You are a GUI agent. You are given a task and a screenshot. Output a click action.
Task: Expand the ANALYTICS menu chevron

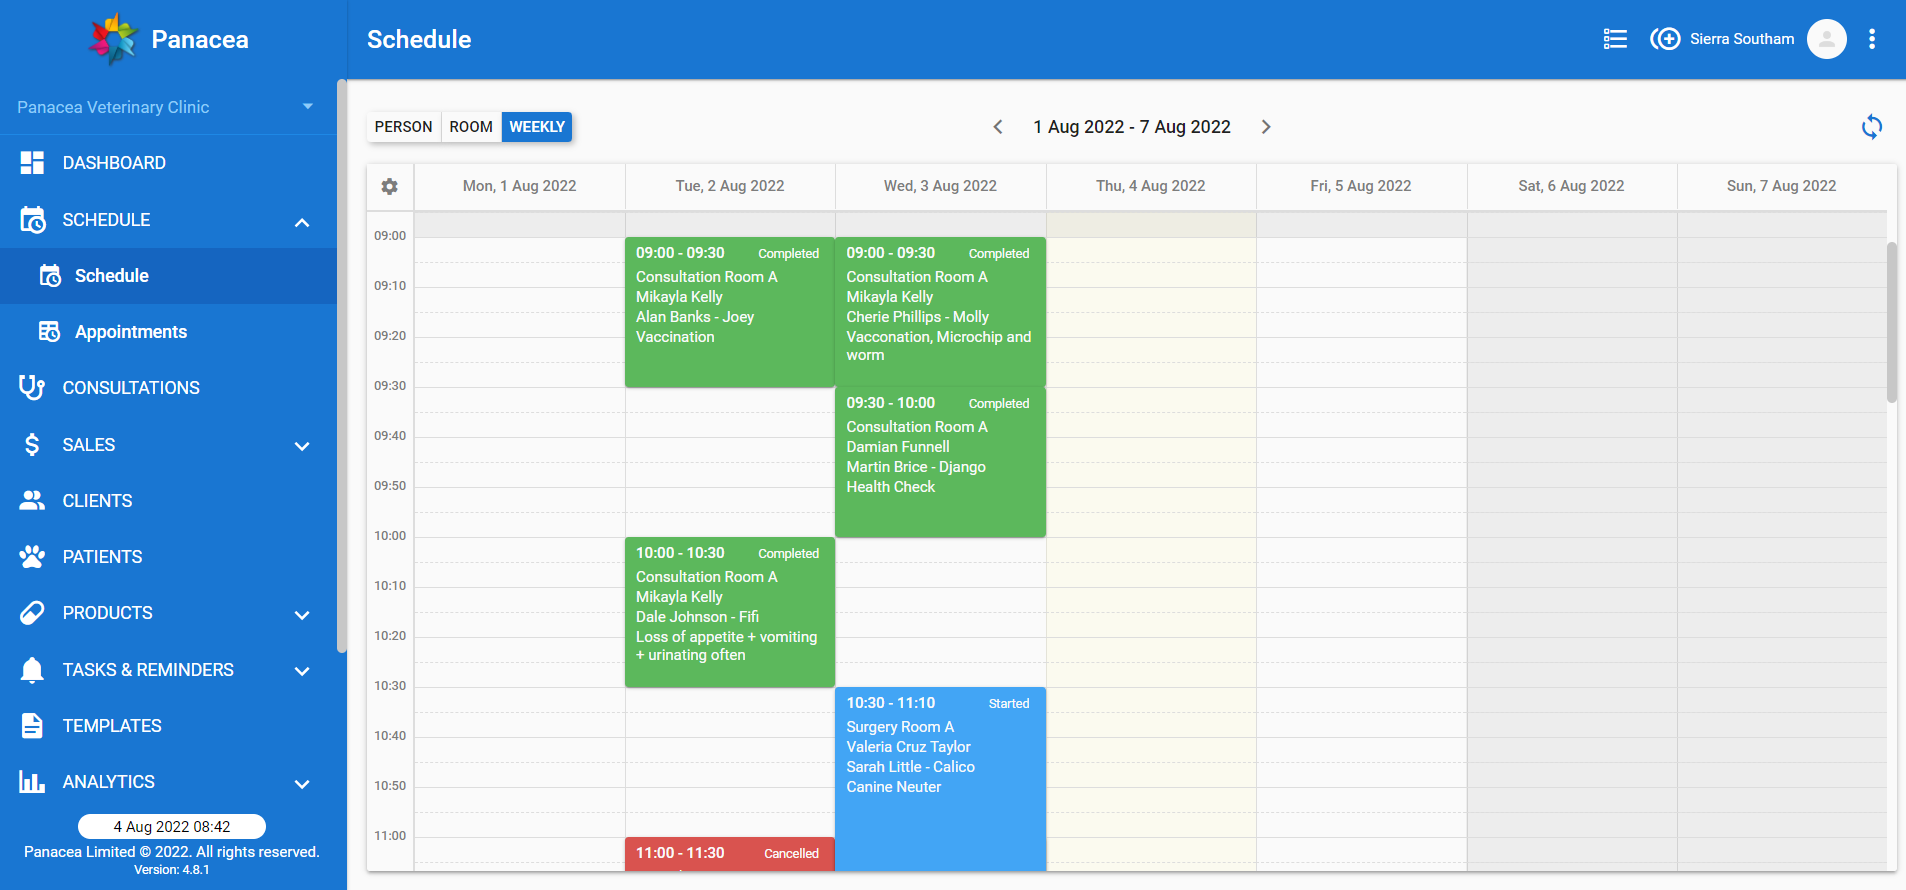tap(302, 784)
